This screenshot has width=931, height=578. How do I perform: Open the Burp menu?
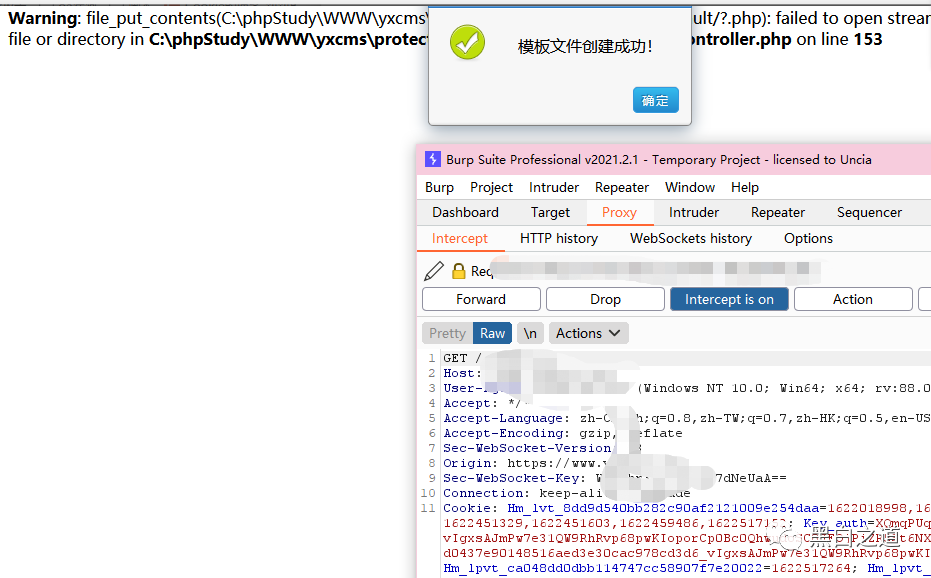coord(439,187)
